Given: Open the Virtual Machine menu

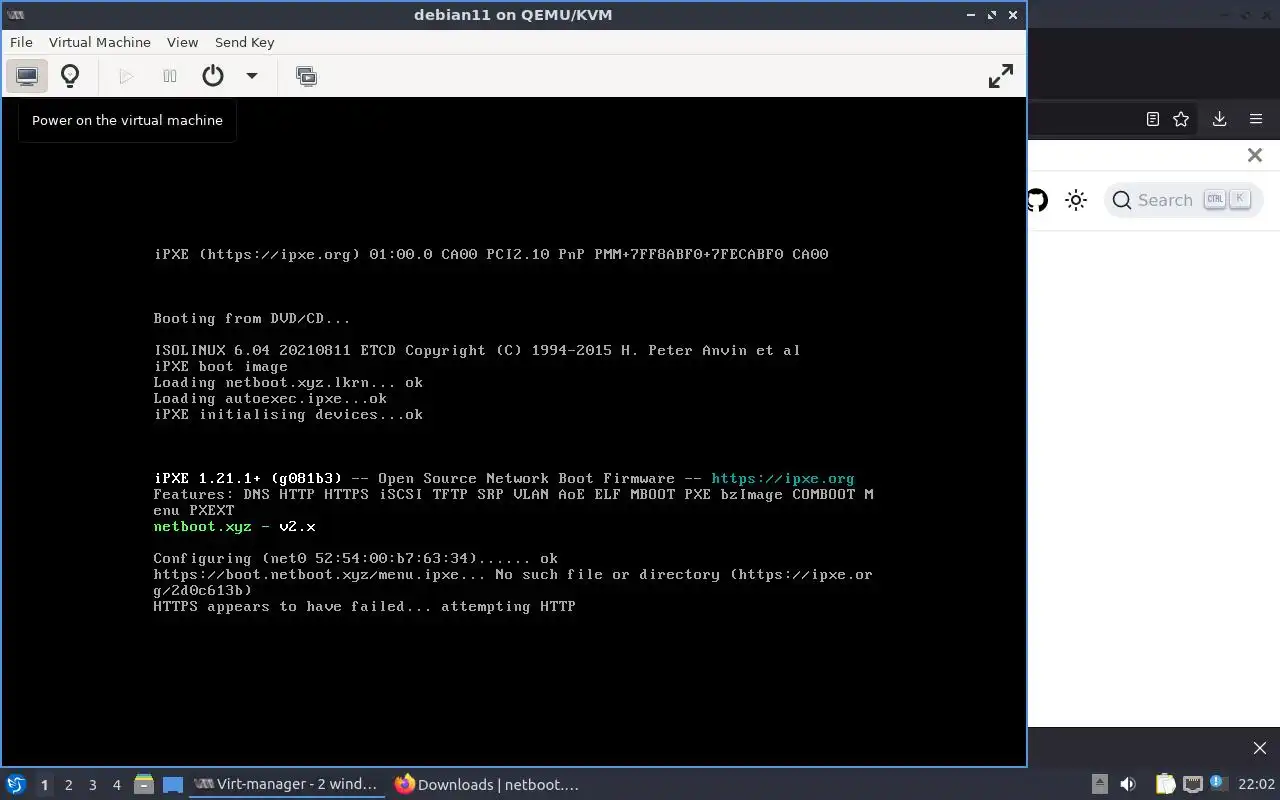Looking at the screenshot, I should coord(100,42).
